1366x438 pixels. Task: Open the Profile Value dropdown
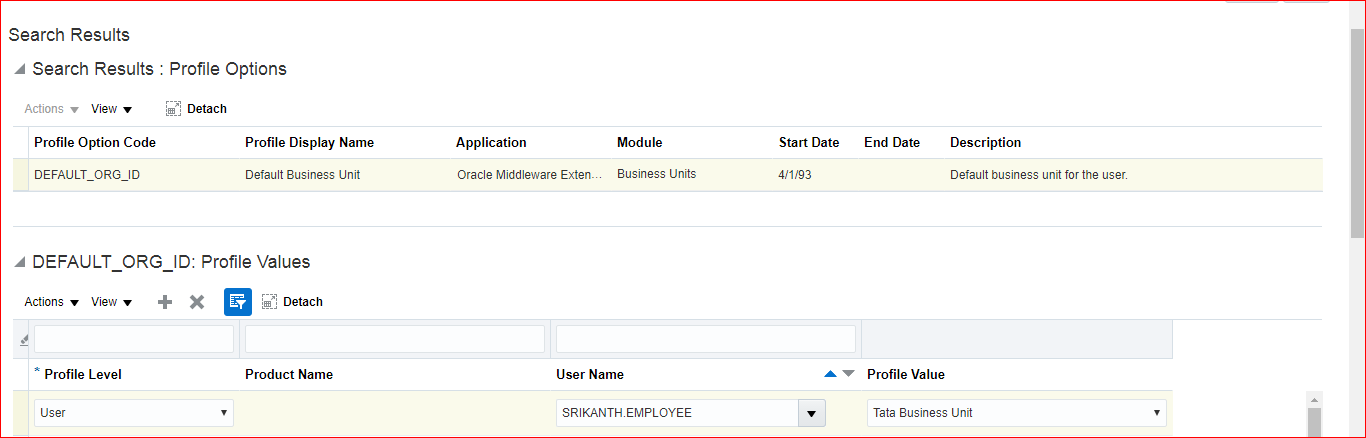pos(1016,413)
